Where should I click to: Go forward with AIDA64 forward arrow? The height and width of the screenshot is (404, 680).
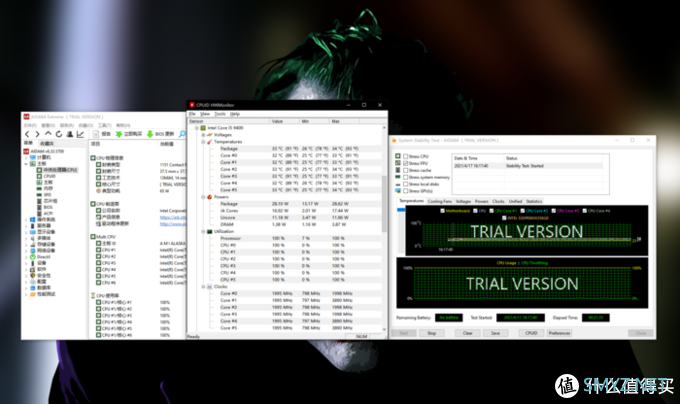pos(37,134)
